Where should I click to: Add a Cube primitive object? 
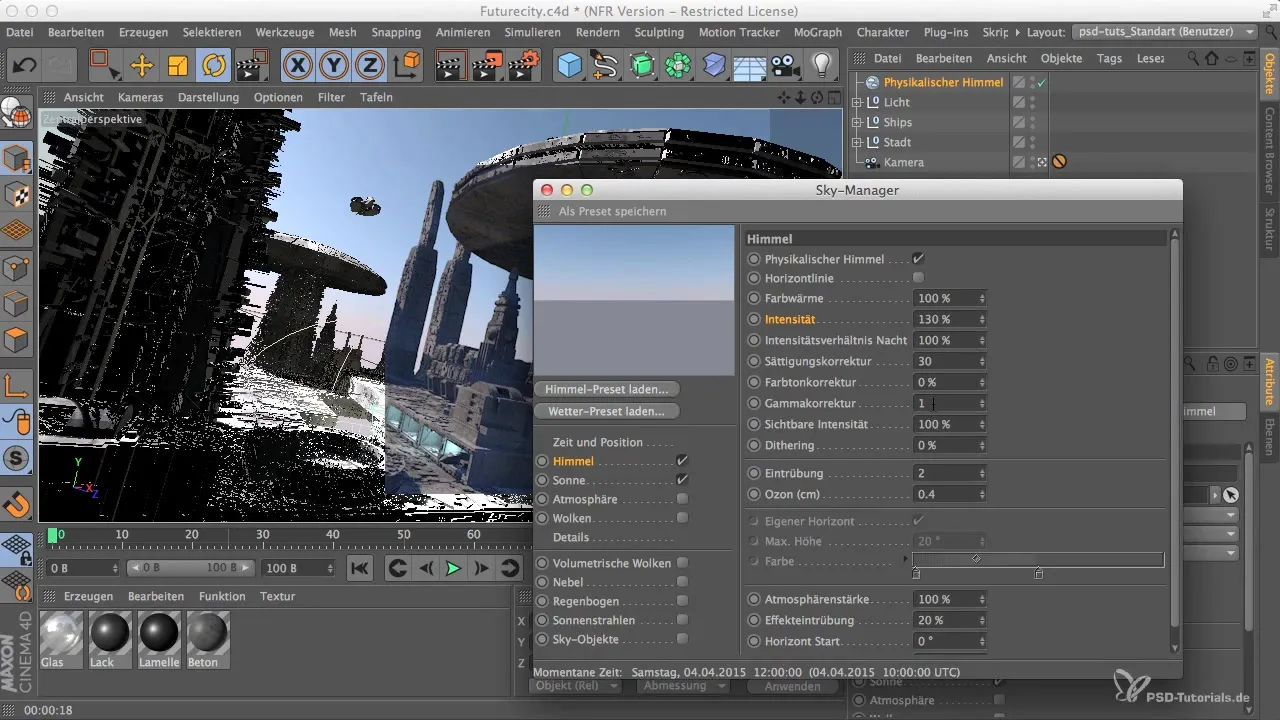pyautogui.click(x=570, y=66)
